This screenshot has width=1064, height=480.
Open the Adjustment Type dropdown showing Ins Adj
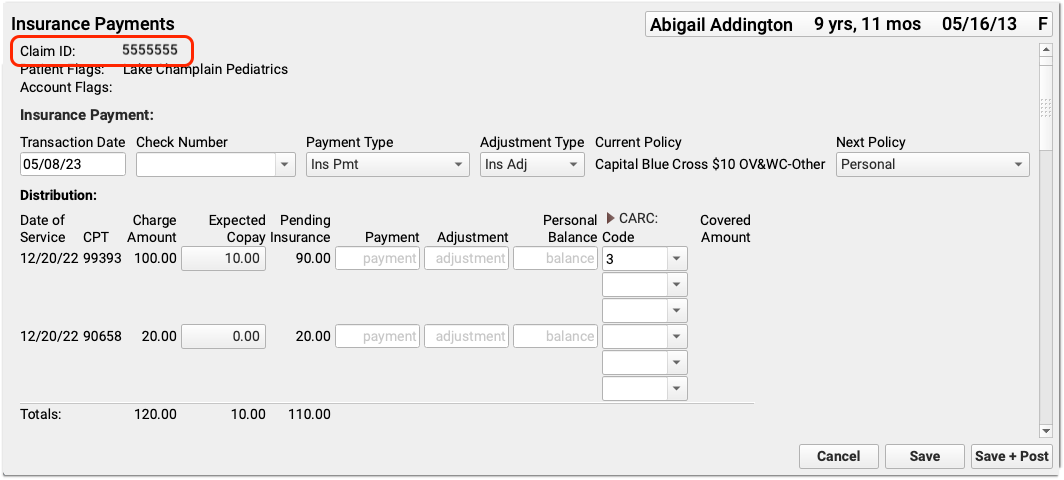(532, 164)
